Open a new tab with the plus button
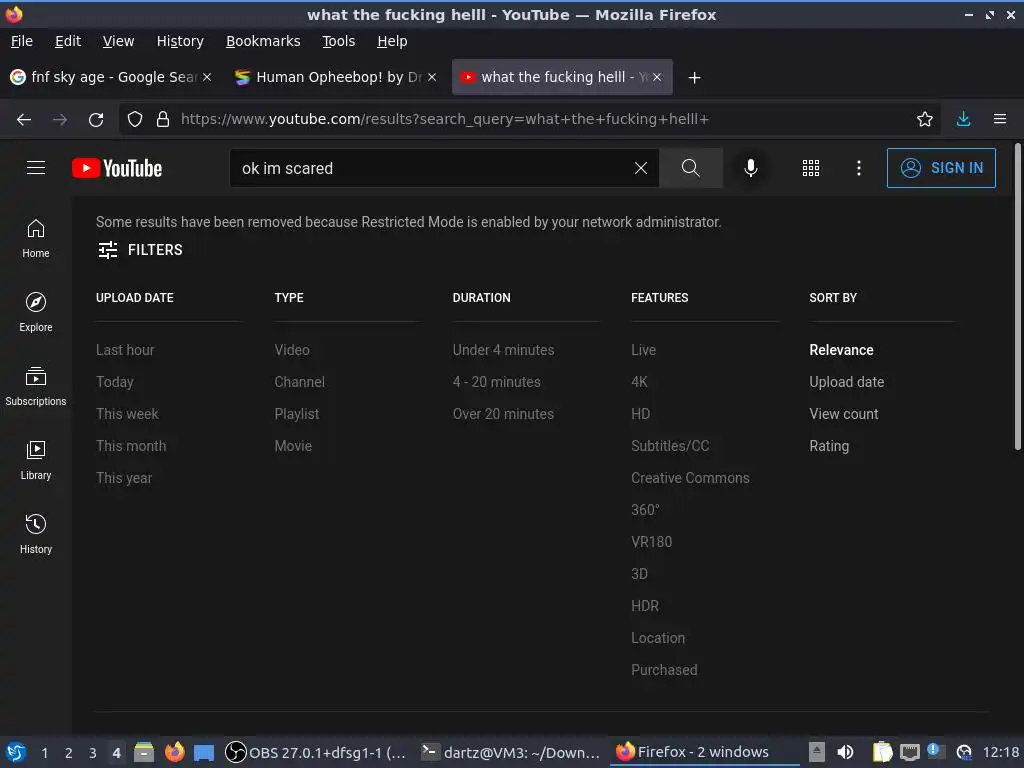This screenshot has height=768, width=1024. click(694, 78)
